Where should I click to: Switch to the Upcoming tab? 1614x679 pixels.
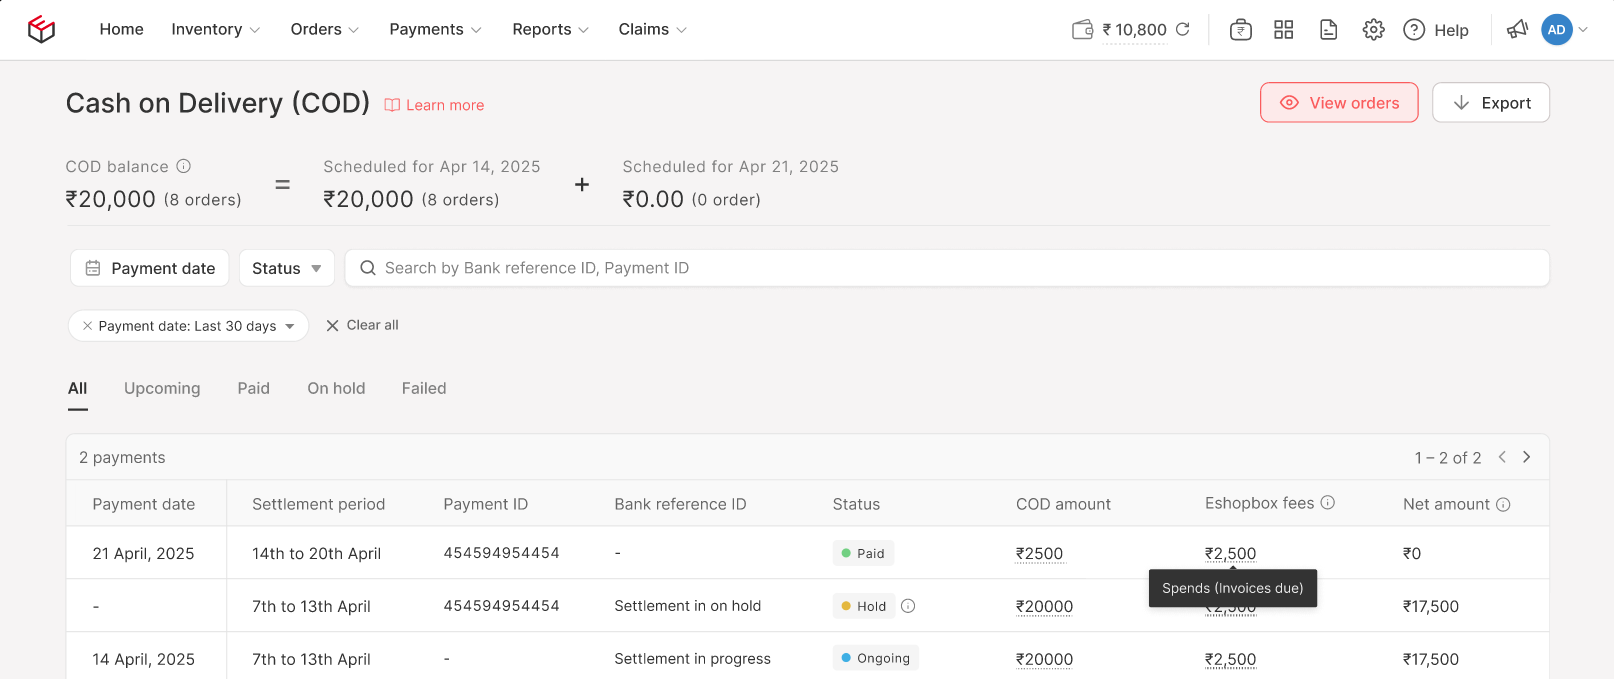(162, 388)
